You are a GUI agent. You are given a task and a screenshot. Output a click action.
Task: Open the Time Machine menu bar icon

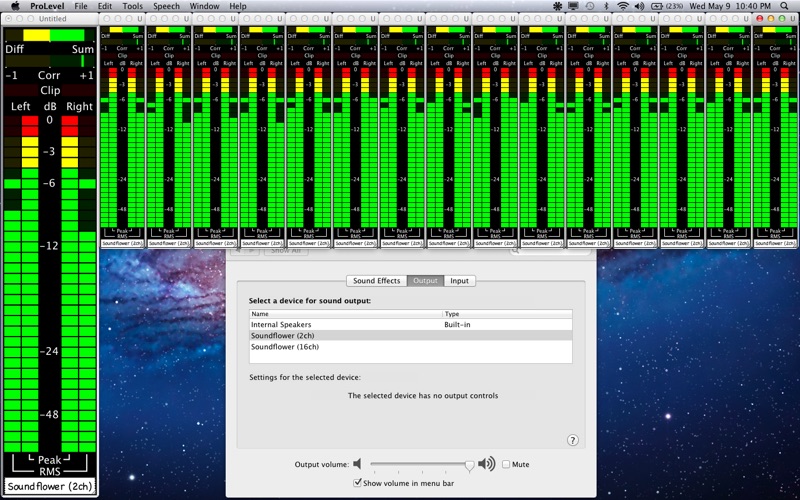[x=590, y=6]
